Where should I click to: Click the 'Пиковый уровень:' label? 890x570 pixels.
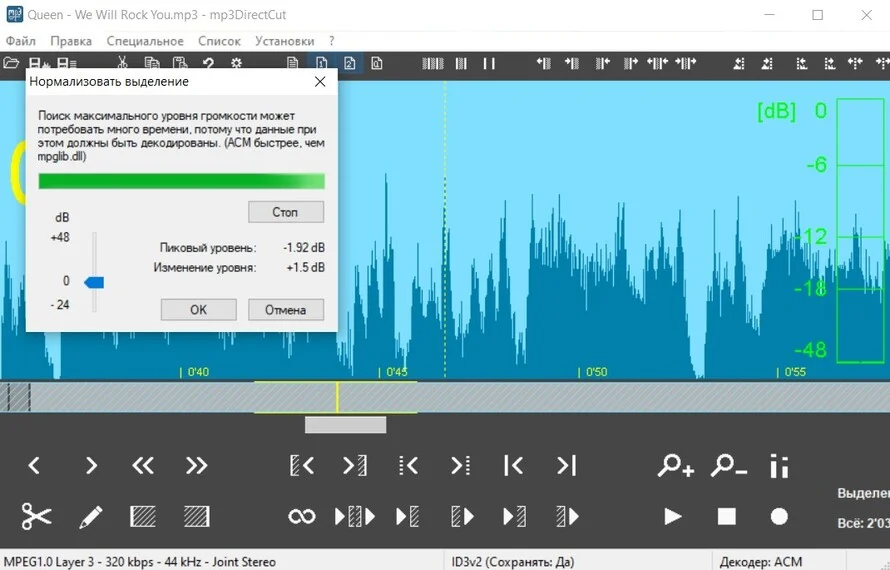coord(208,248)
